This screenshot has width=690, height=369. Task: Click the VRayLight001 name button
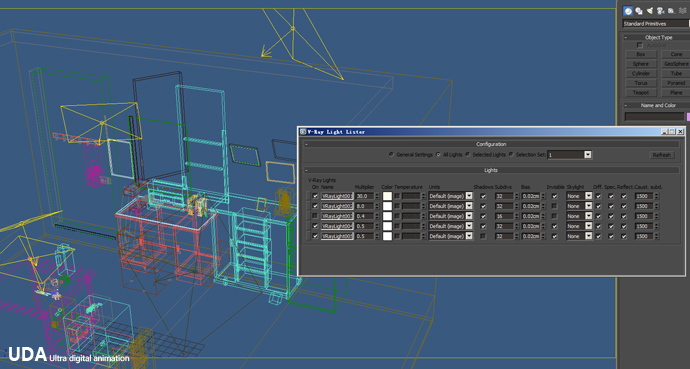337,196
